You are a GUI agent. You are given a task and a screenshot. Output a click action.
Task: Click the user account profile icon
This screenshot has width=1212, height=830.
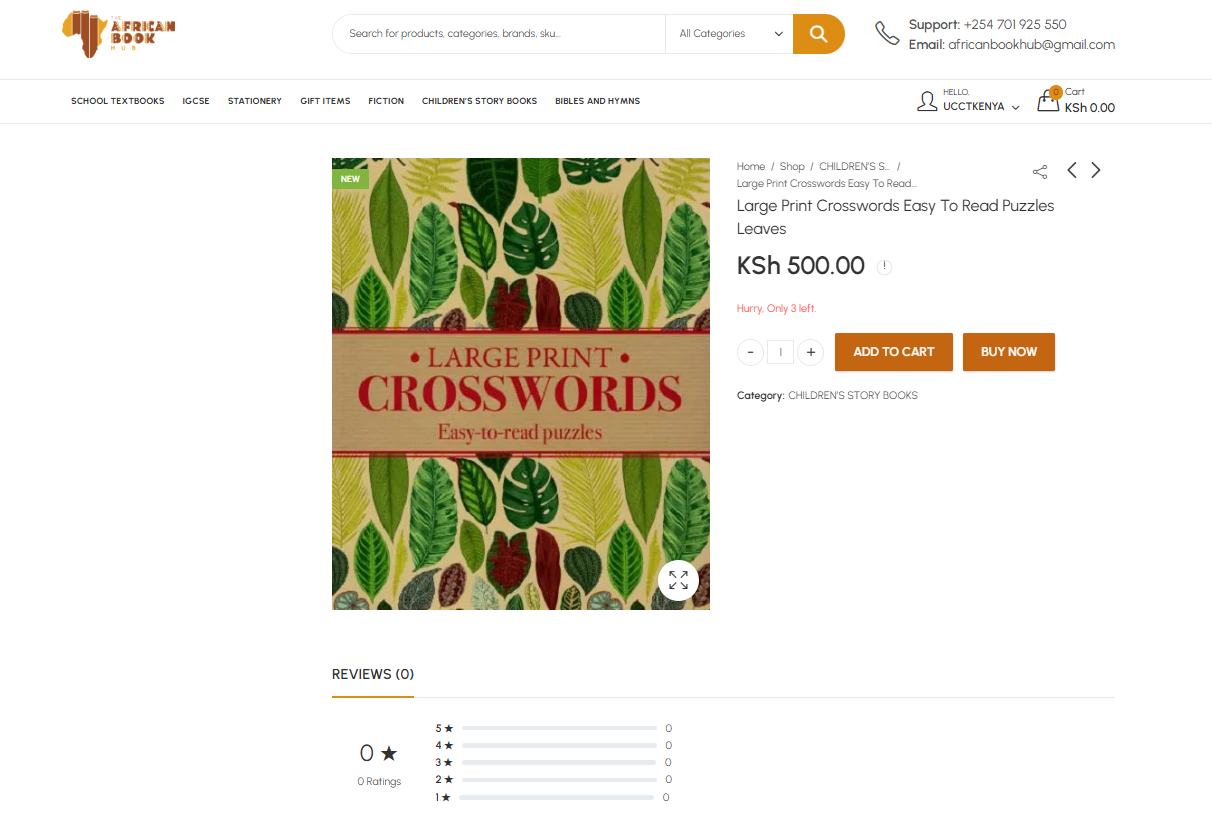click(x=927, y=101)
